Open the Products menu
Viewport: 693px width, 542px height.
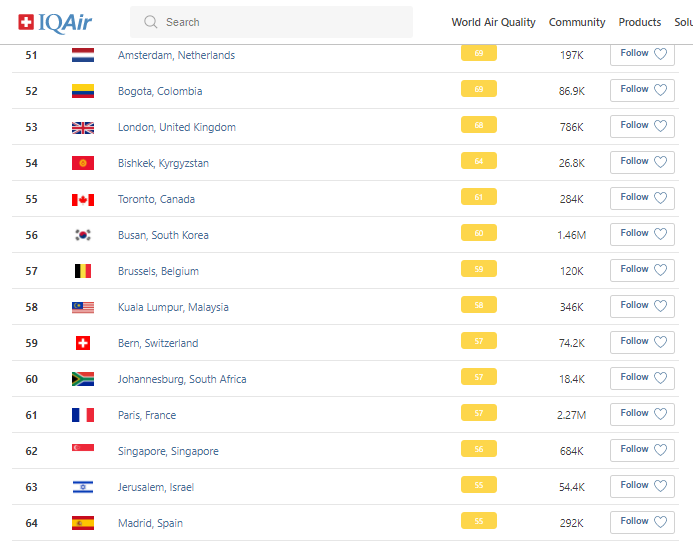tap(640, 22)
